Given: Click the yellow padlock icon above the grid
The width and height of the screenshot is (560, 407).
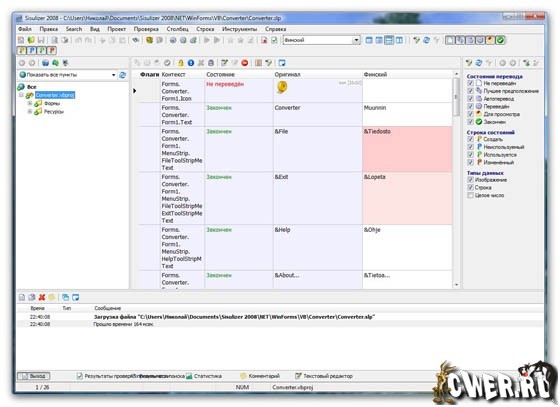Looking at the screenshot, I should point(181,63).
